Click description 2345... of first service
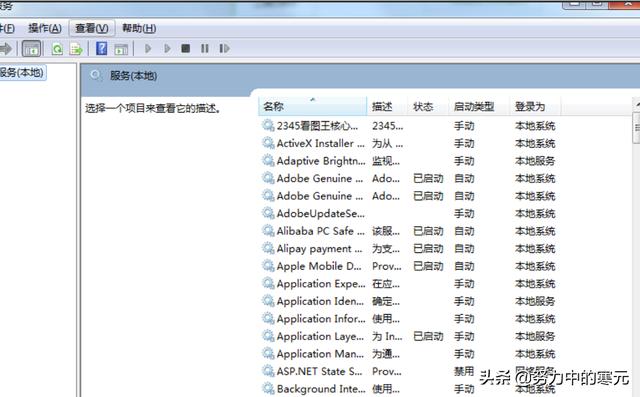Image resolution: width=640 pixels, height=397 pixels. [x=387, y=126]
